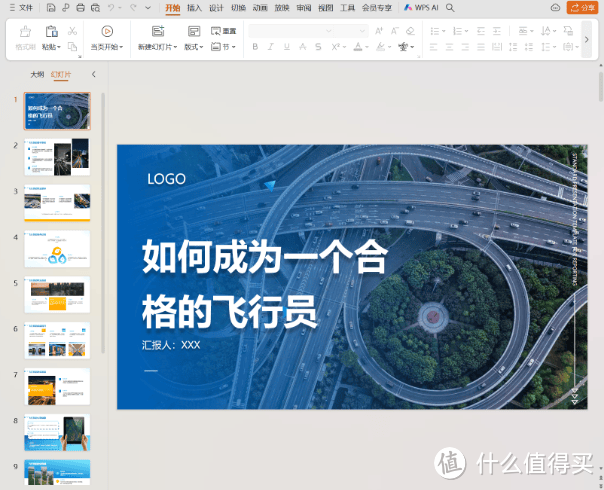604x490 pixels.
Task: Click the Format Painter brush icon
Action: click(25, 31)
